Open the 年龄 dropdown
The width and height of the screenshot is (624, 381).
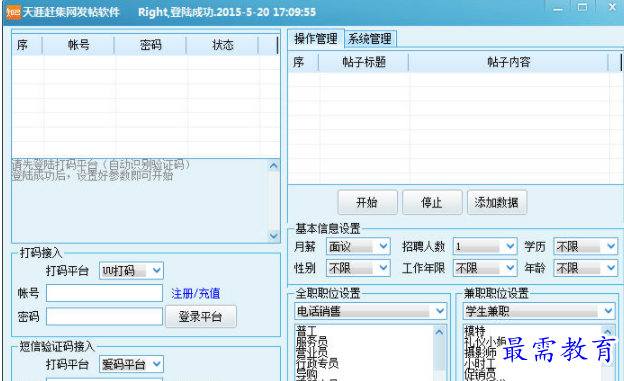coord(585,268)
